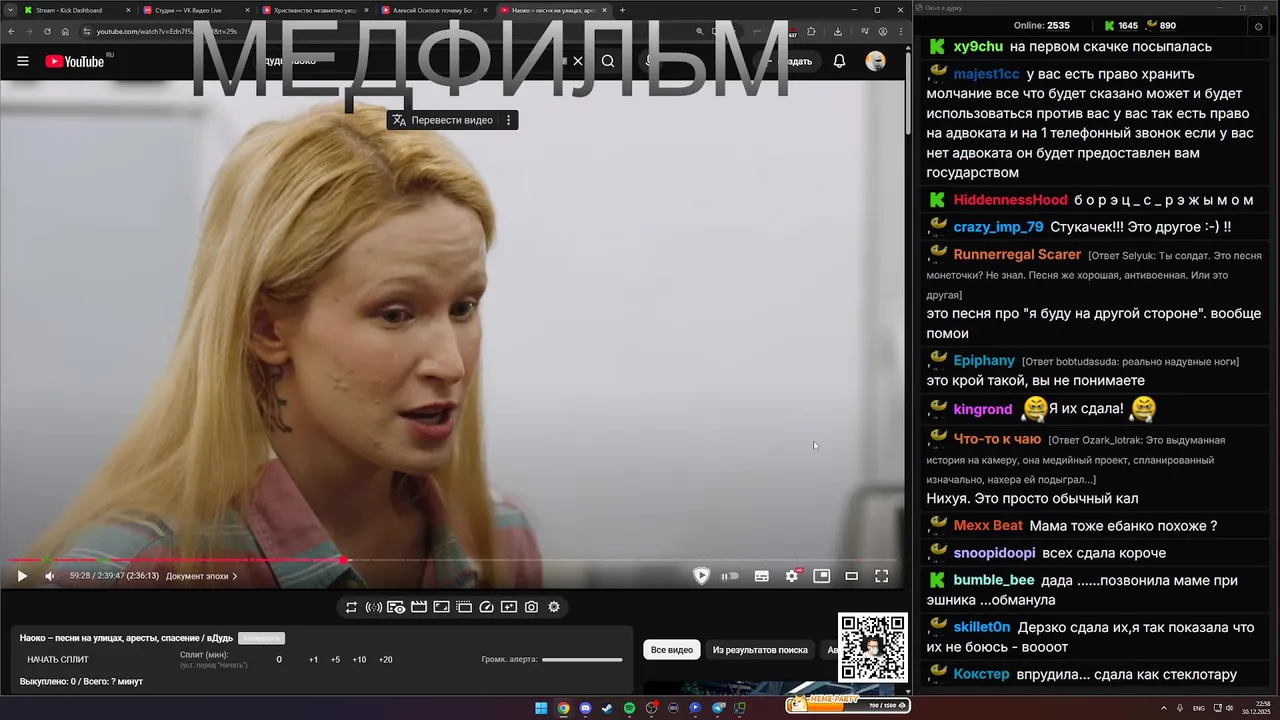This screenshot has width=1280, height=720.
Task: Open browser extensions puzzle icon
Action: (x=811, y=31)
